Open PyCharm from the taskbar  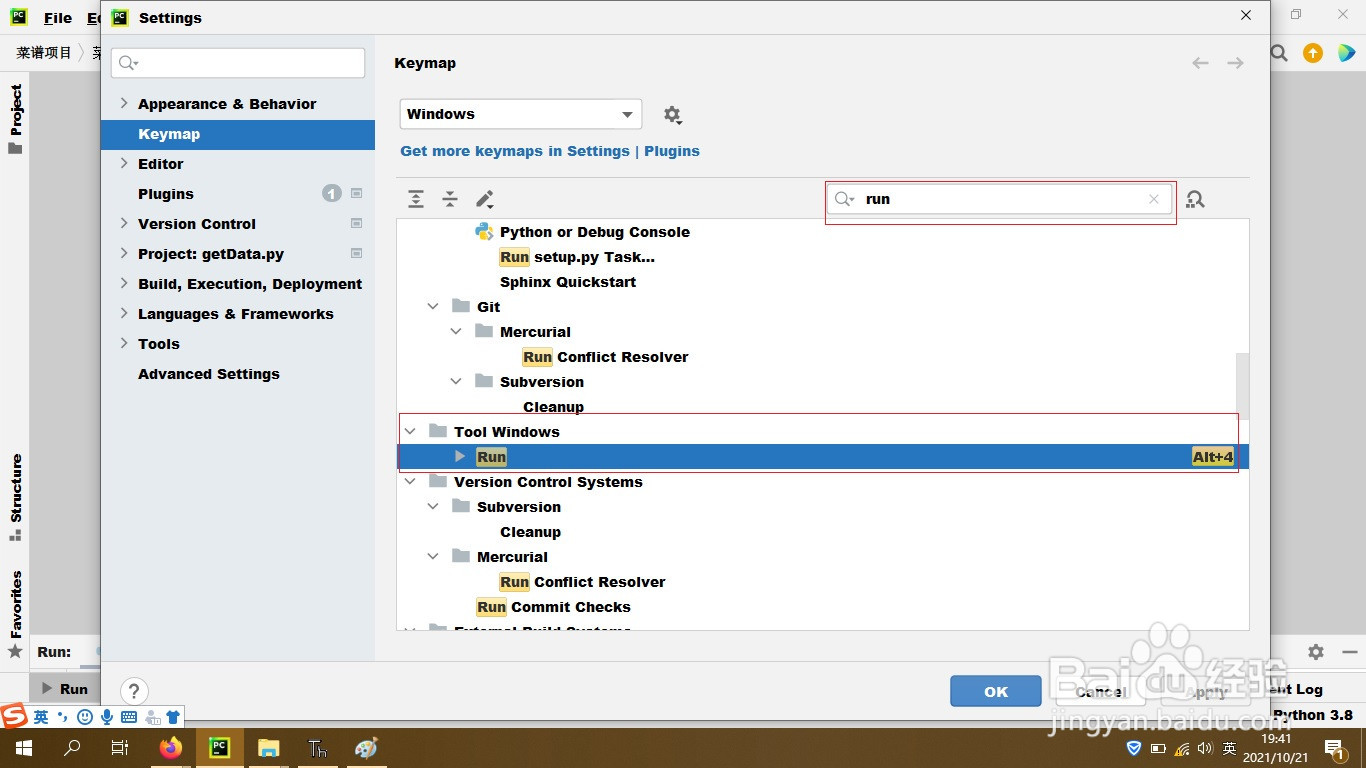pyautogui.click(x=219, y=747)
